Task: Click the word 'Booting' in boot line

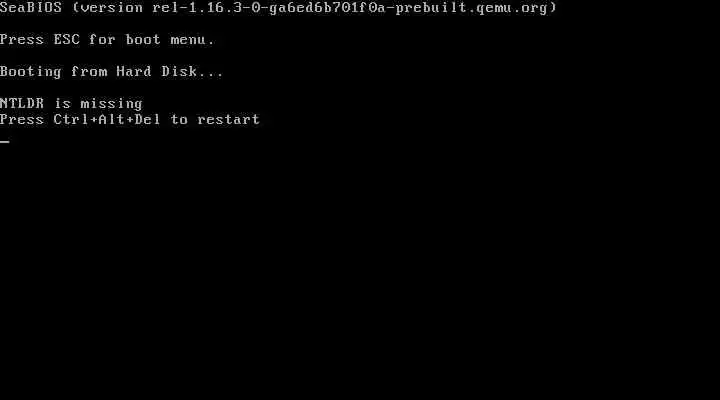Action: (x=31, y=72)
